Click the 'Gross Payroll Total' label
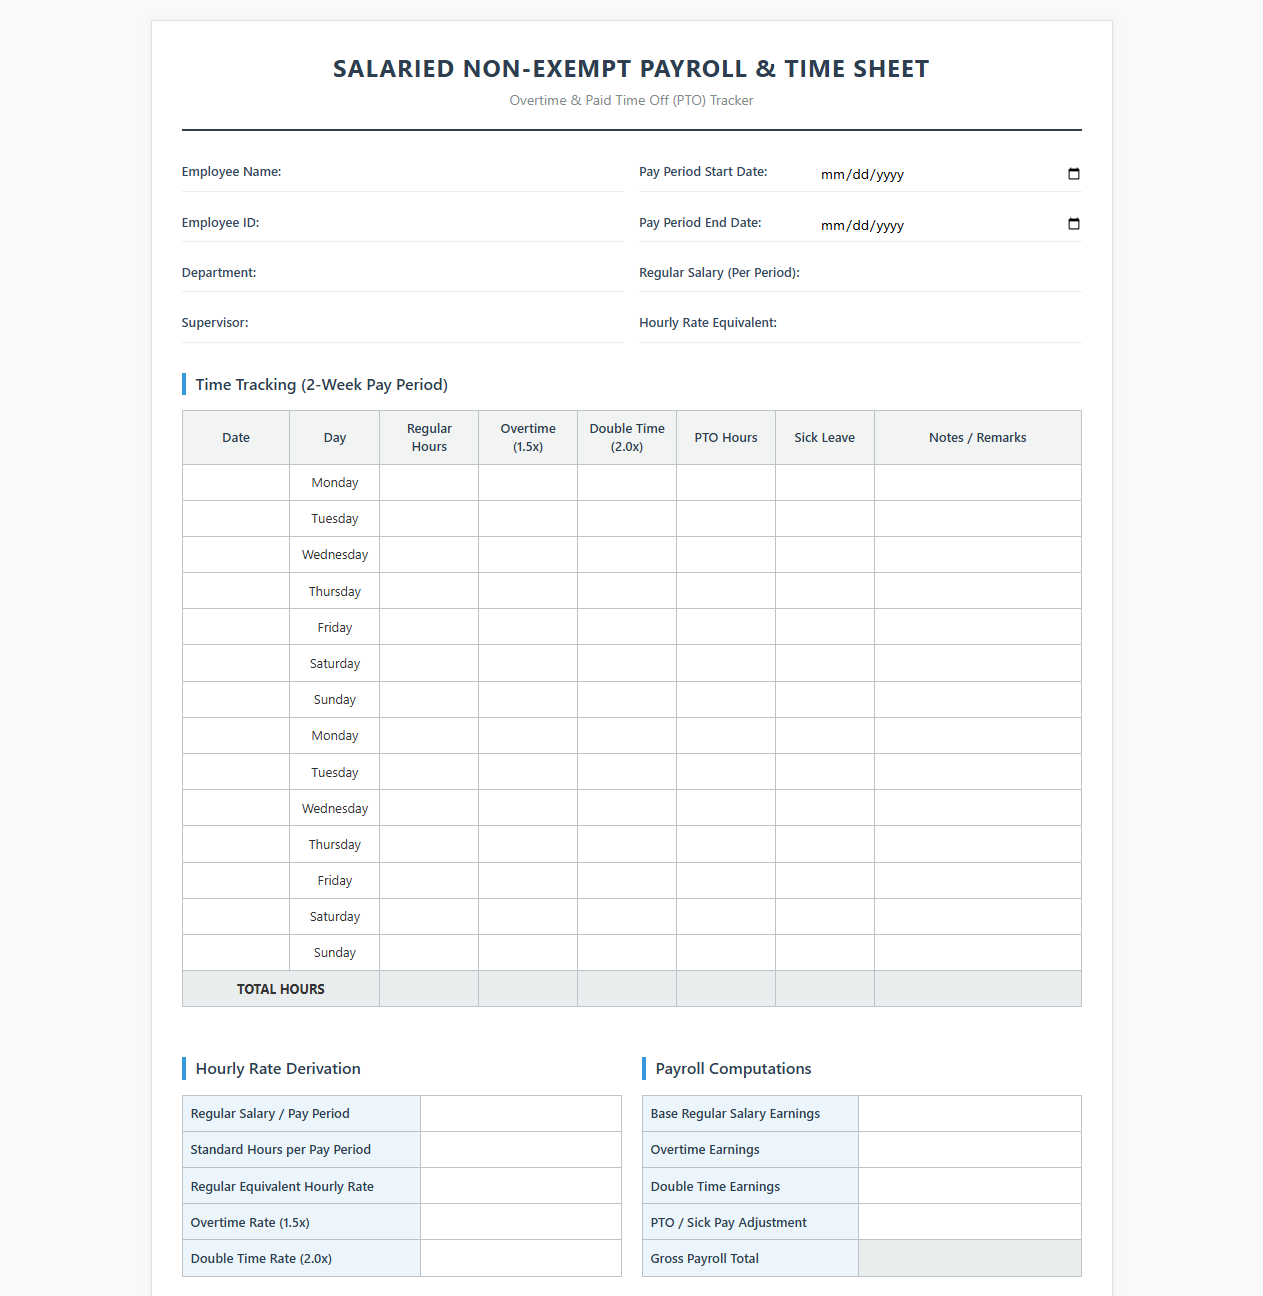The image size is (1263, 1296). click(705, 1259)
